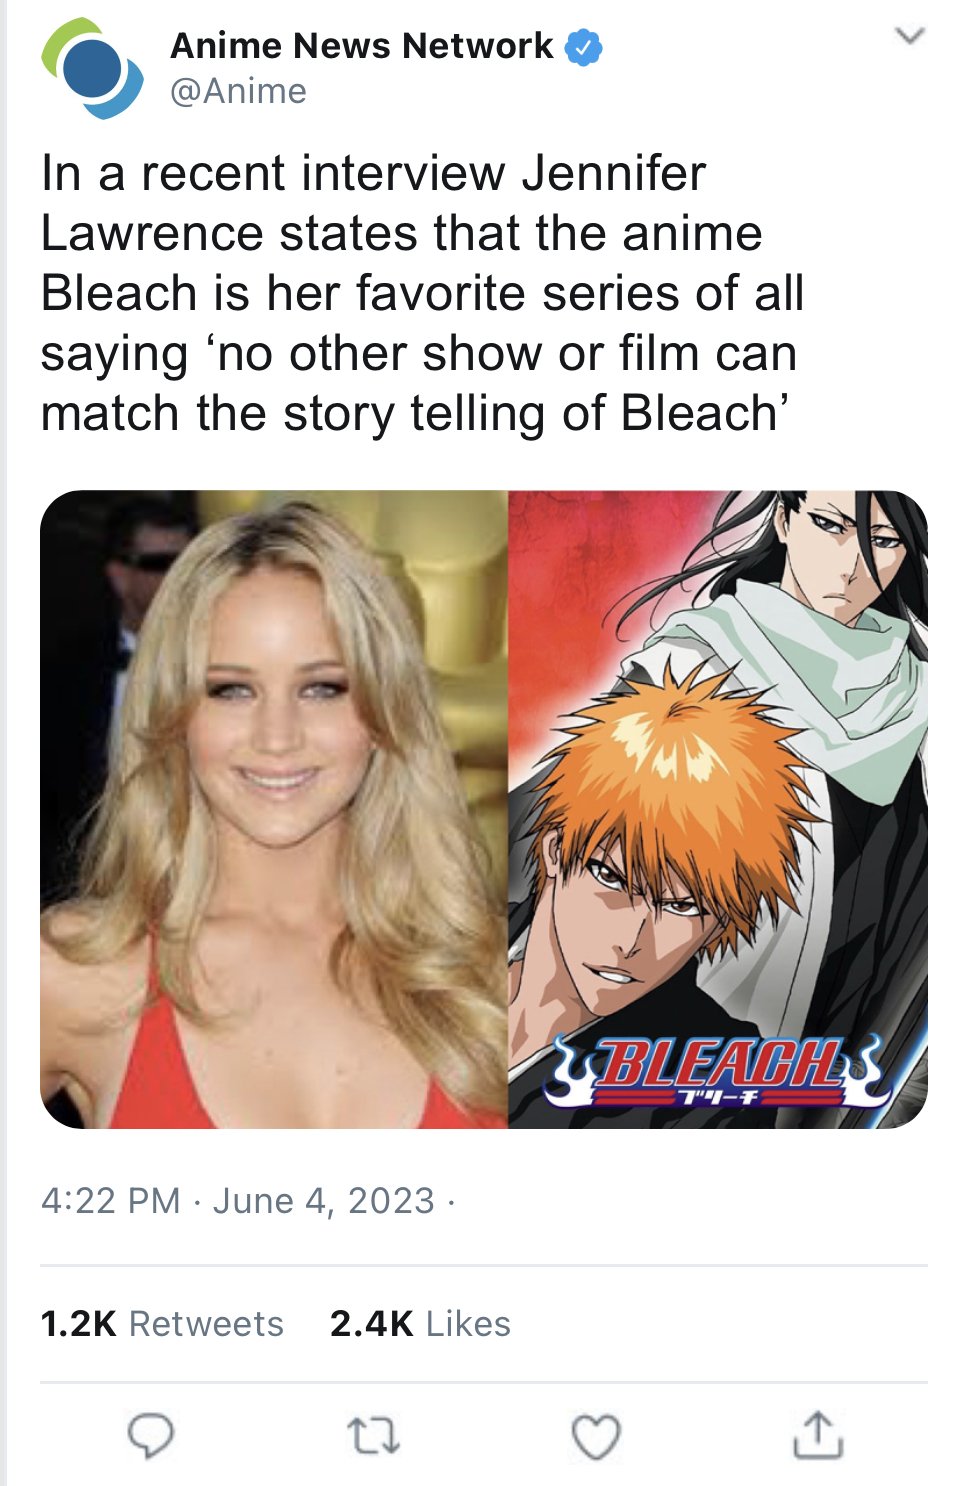Image resolution: width=961 pixels, height=1486 pixels.
Task: Open the Bleach anime poster image
Action: pos(718,809)
